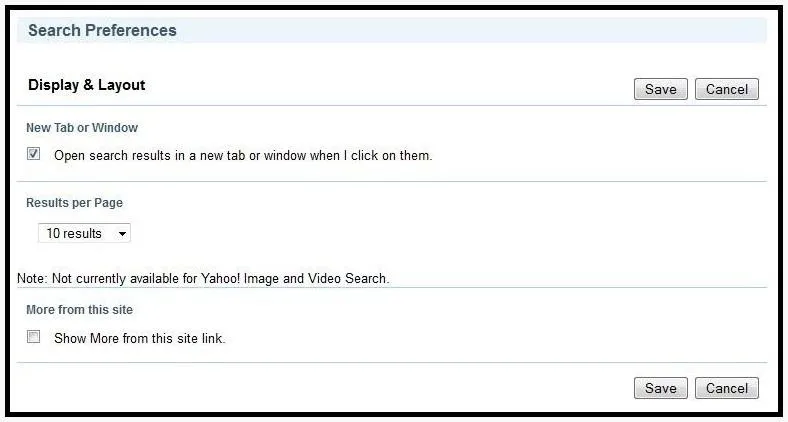Click the bottom Cancel button
Viewport: 788px width, 422px height.
(x=727, y=388)
